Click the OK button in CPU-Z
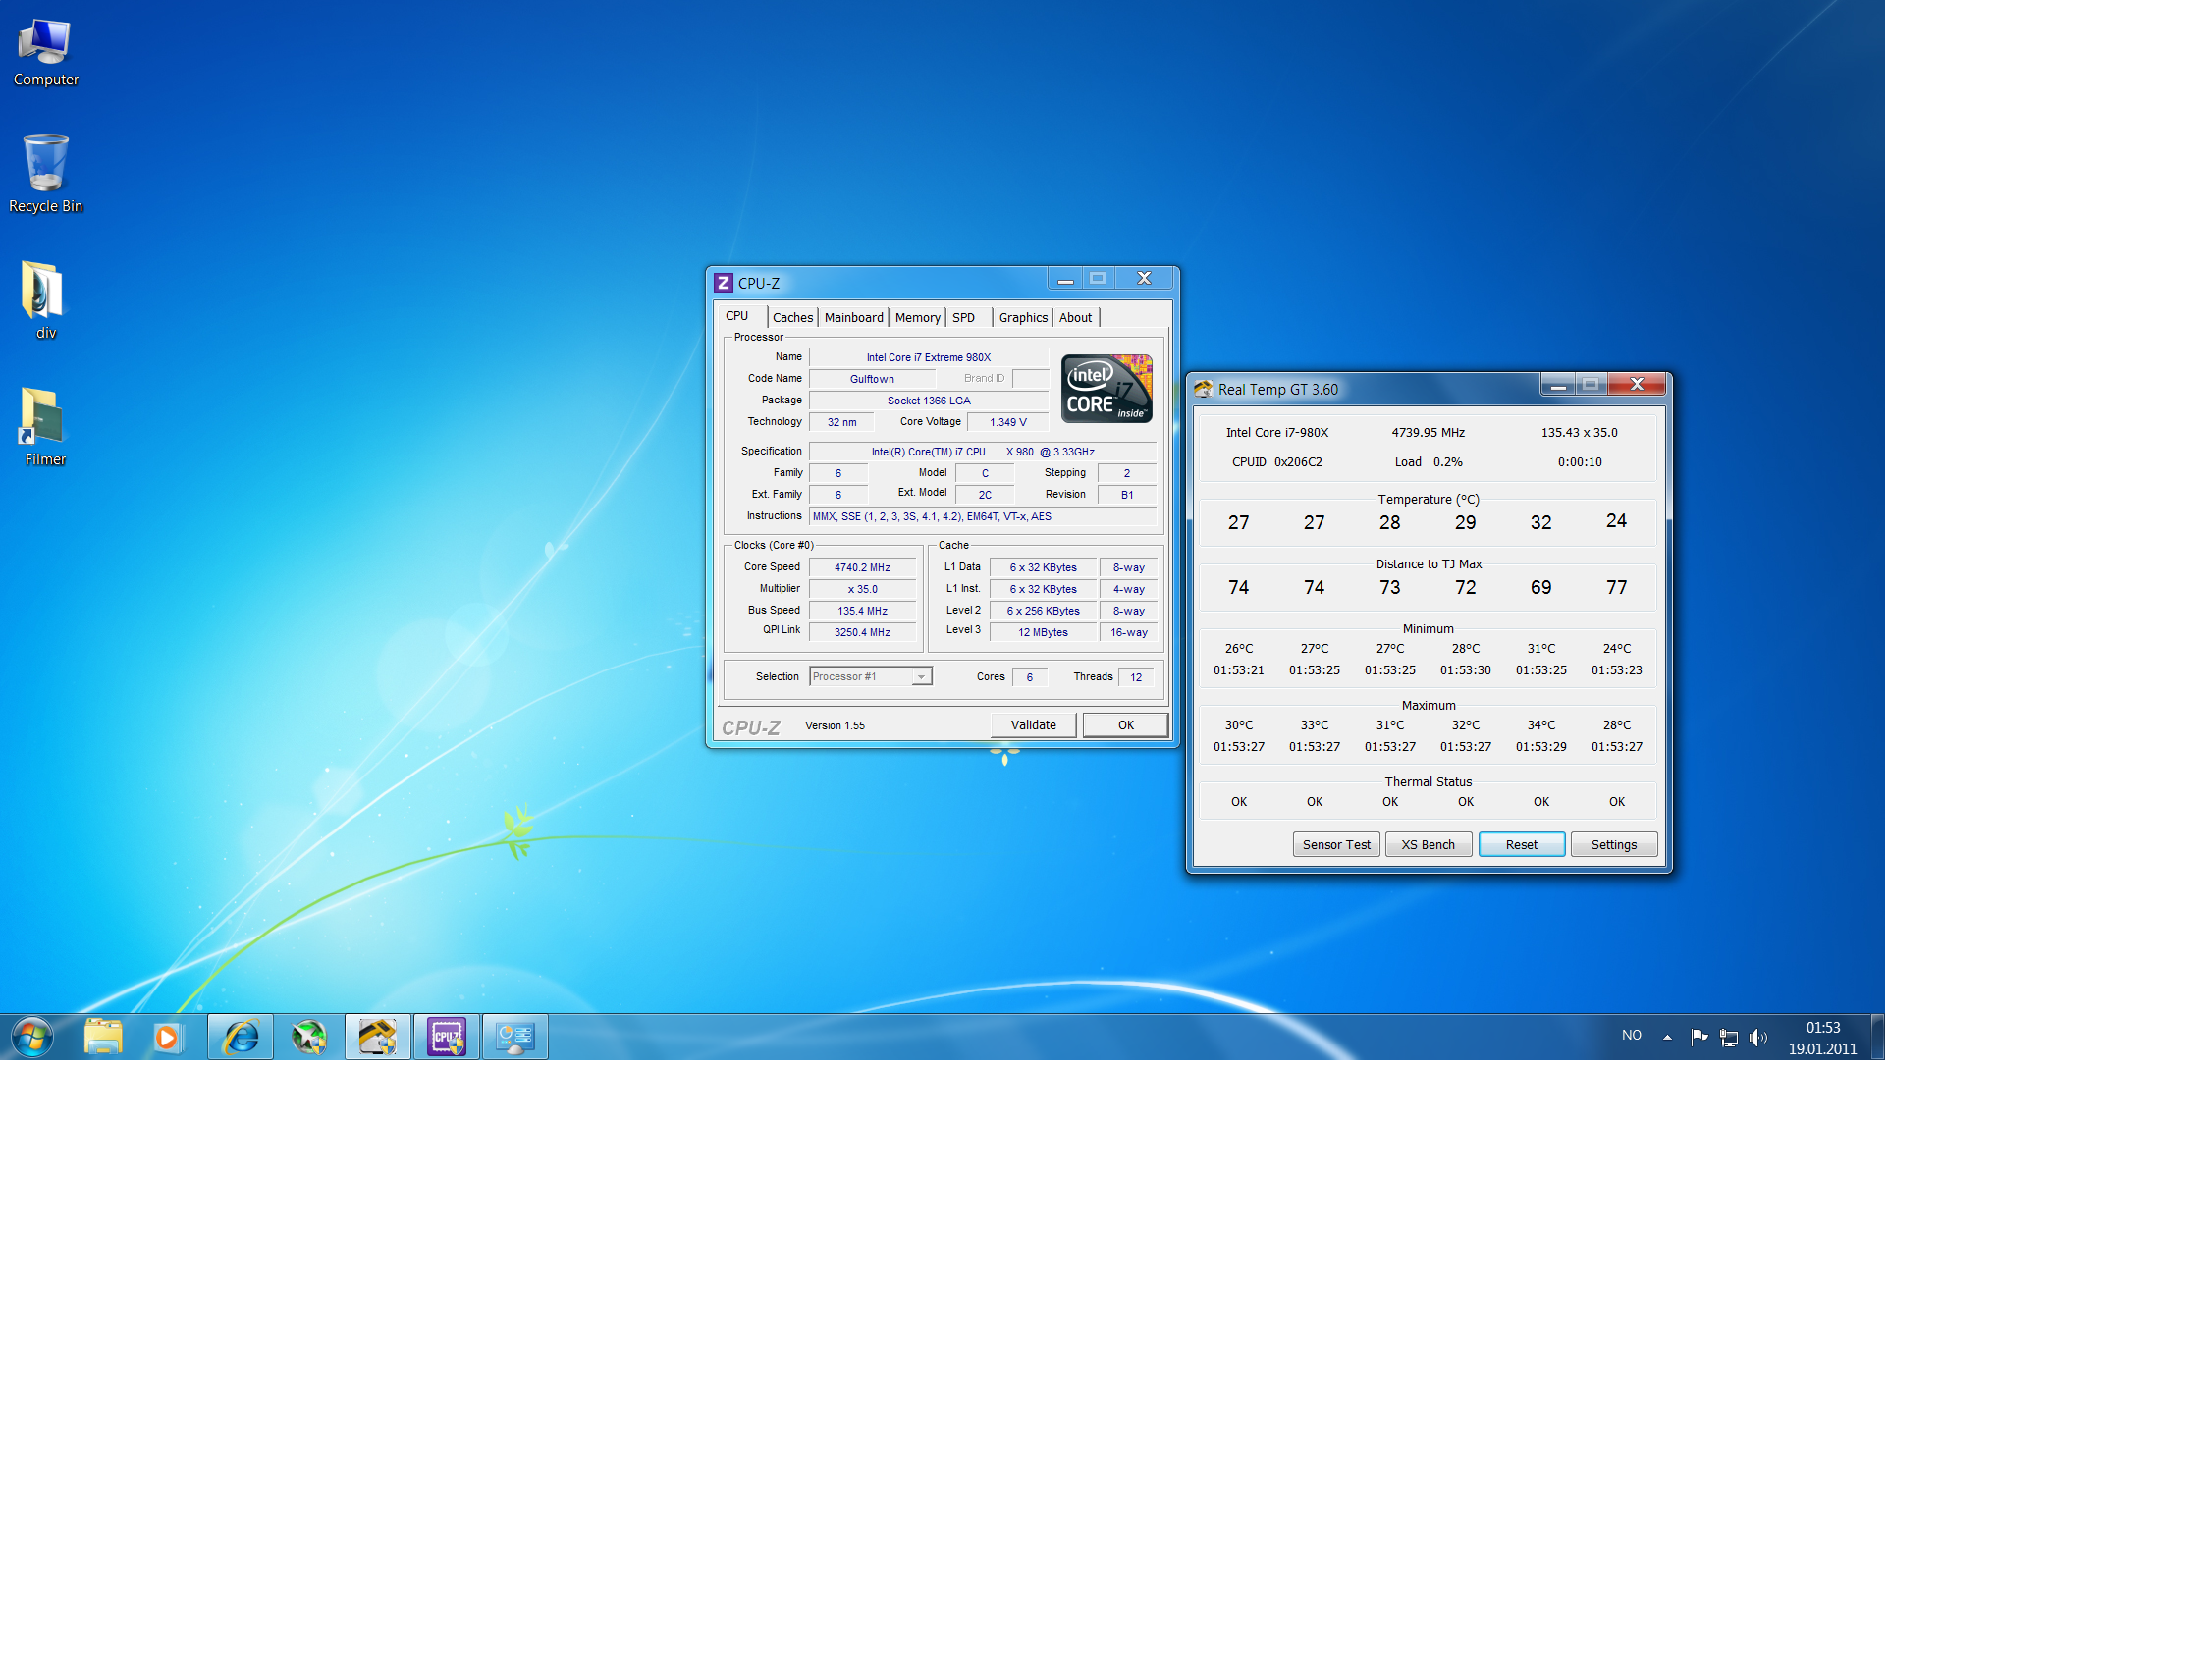Screen dimensions: 2212x1659 pos(1126,725)
